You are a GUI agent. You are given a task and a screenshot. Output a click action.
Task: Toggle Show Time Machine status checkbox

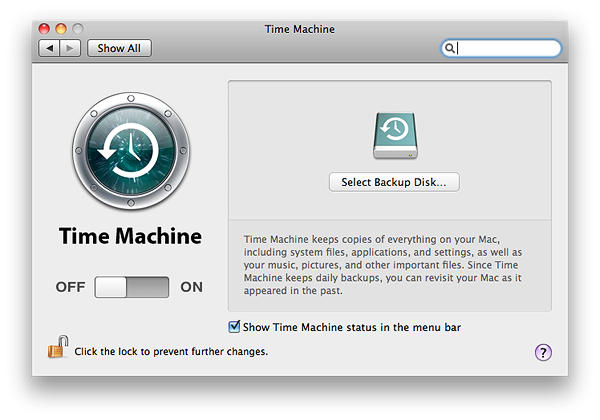click(x=235, y=327)
